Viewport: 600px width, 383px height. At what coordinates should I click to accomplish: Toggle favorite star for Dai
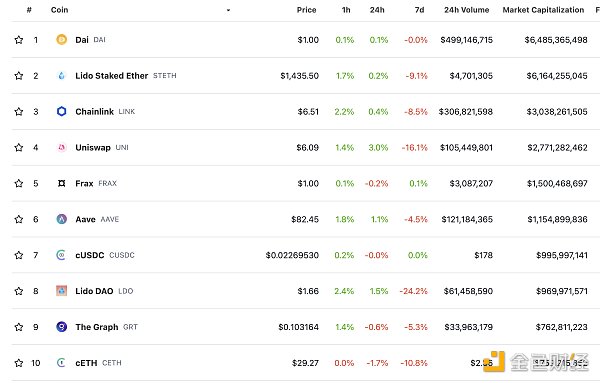point(18,39)
